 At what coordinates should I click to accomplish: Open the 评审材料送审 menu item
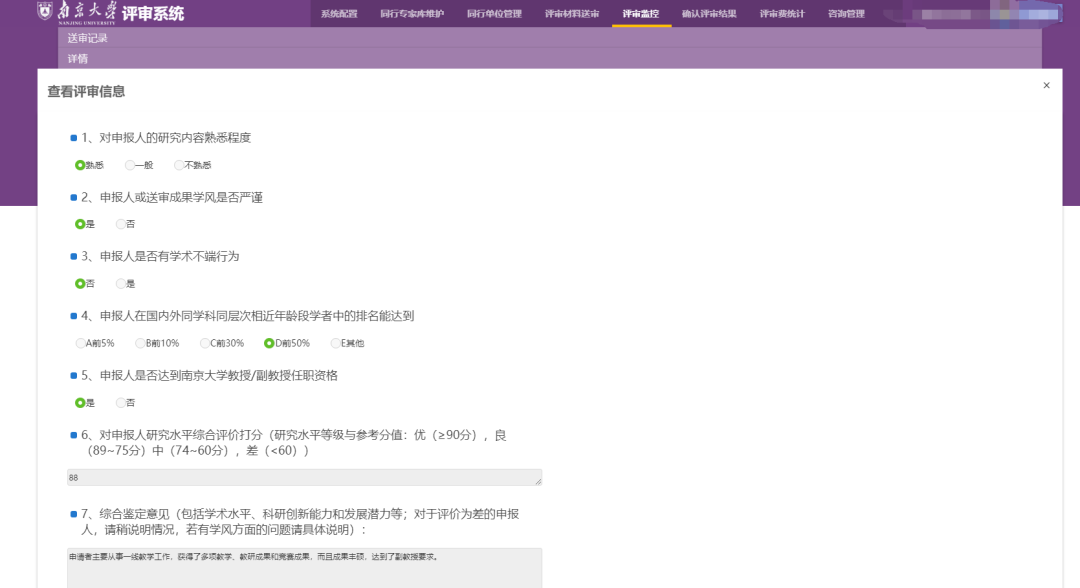tap(573, 14)
